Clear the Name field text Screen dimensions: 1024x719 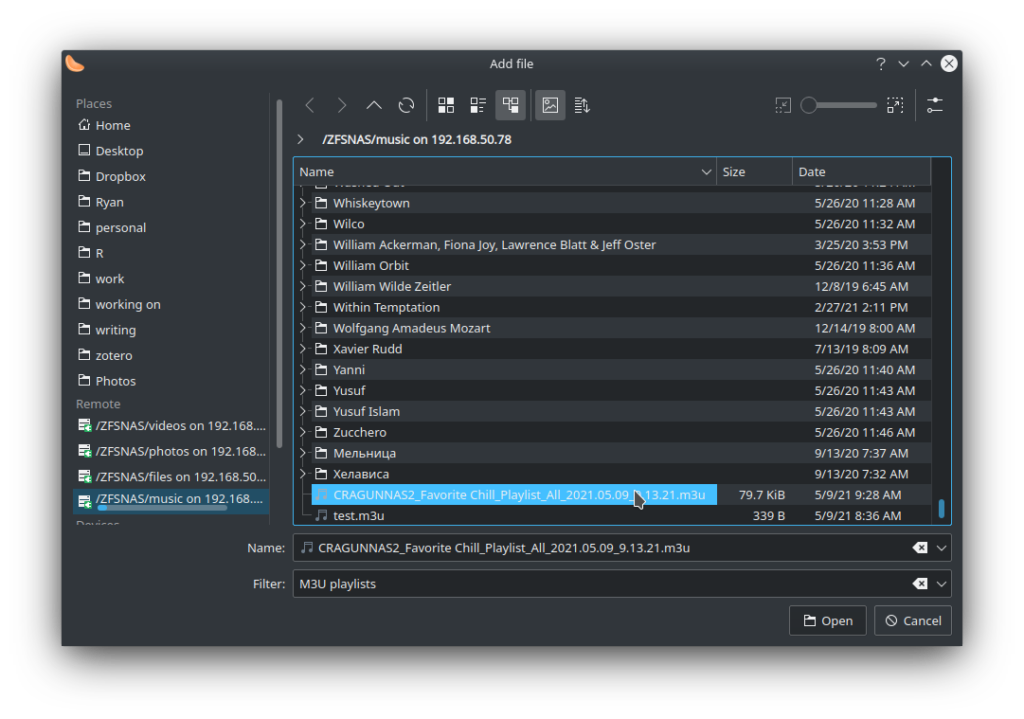click(x=920, y=548)
